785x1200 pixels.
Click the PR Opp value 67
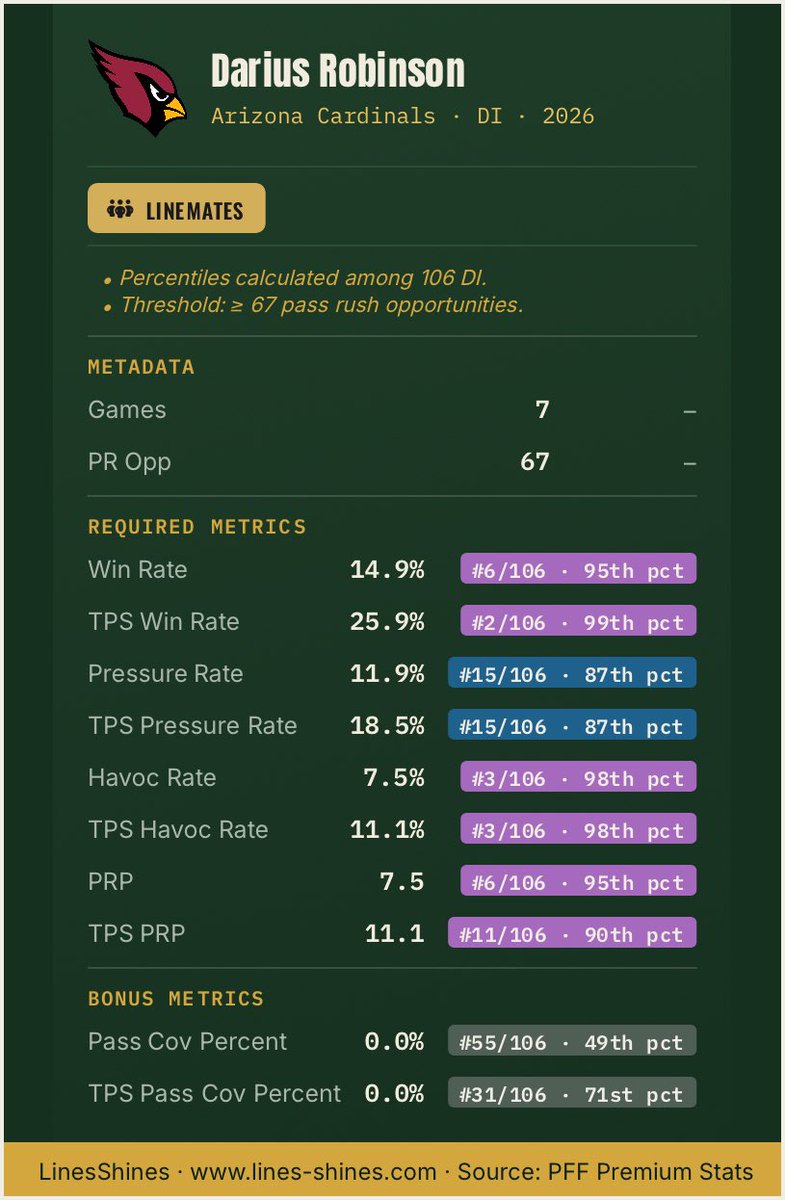535,462
